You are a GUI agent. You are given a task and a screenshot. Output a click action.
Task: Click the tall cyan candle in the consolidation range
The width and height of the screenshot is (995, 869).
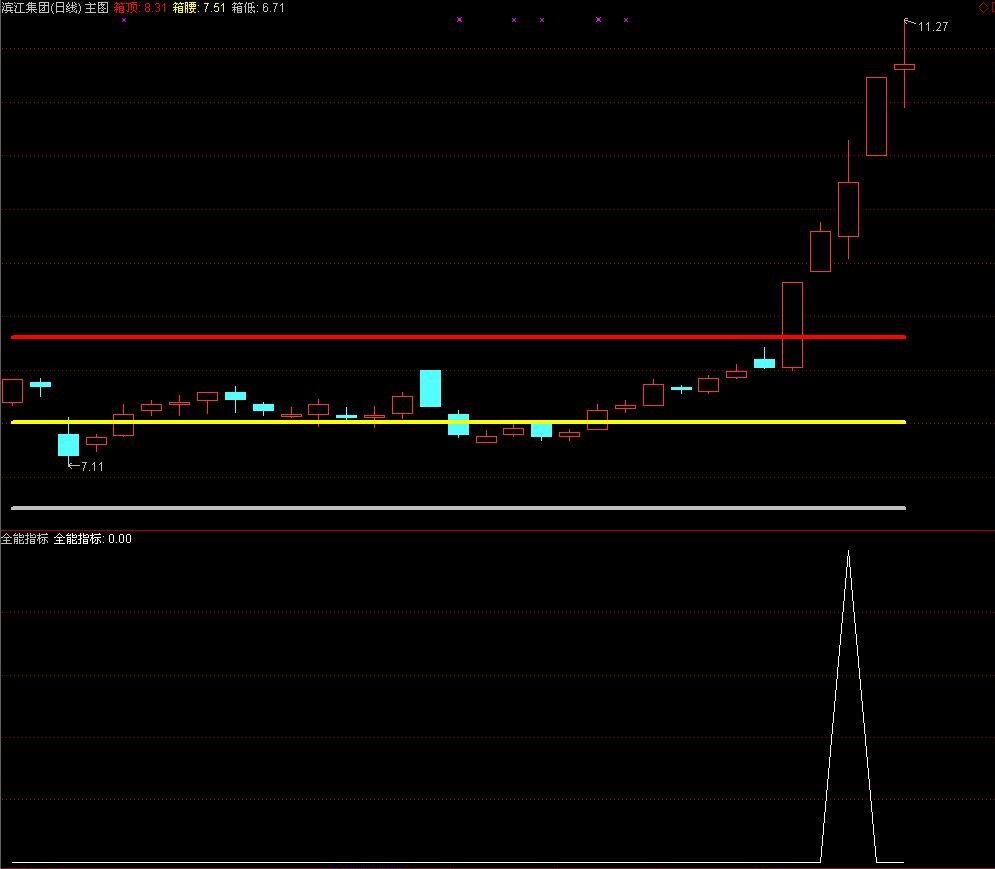click(x=430, y=388)
